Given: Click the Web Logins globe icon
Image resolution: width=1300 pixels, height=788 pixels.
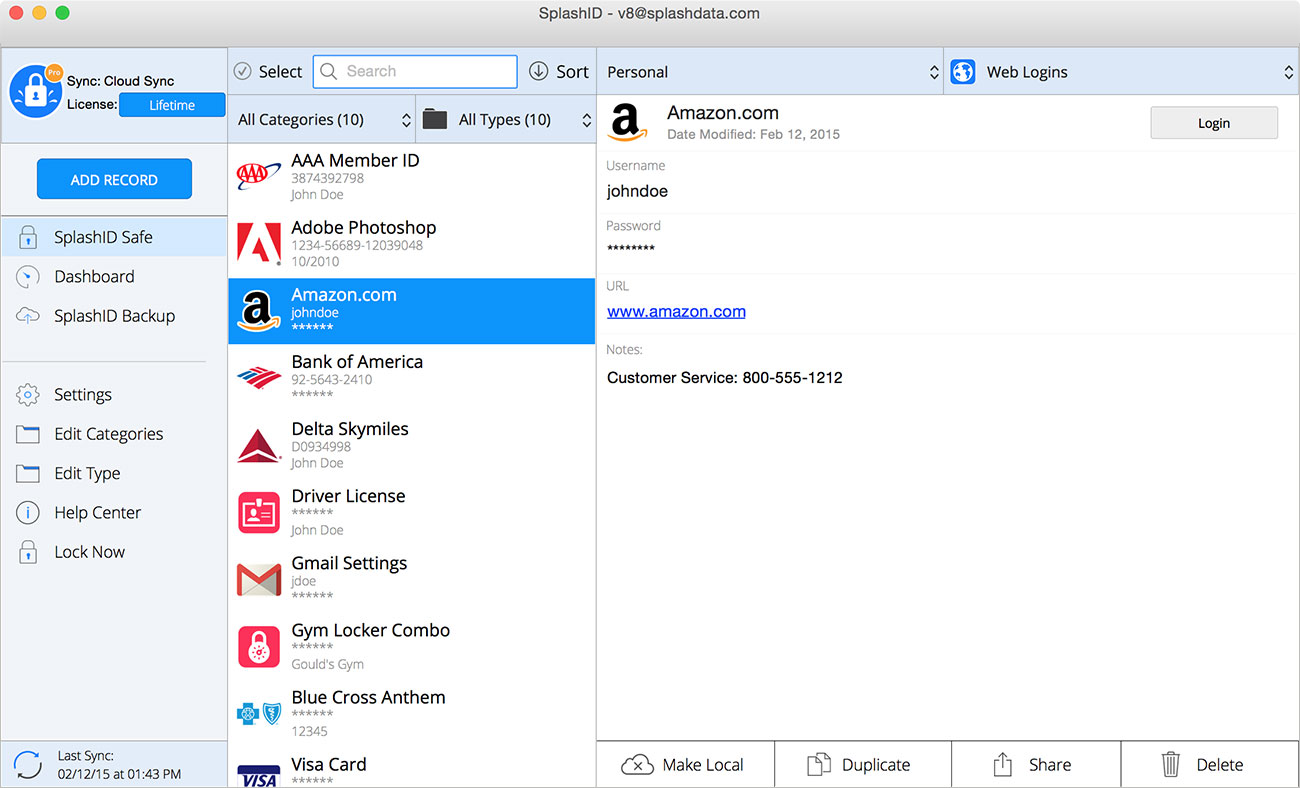Looking at the screenshot, I should coord(963,72).
